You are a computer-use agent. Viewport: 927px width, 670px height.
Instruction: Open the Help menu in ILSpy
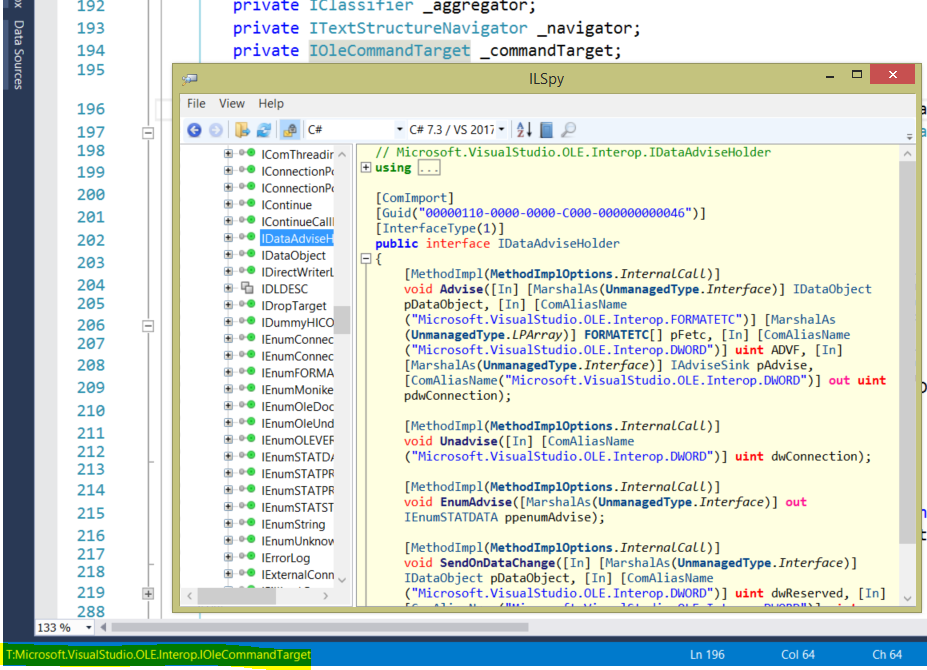tap(271, 103)
